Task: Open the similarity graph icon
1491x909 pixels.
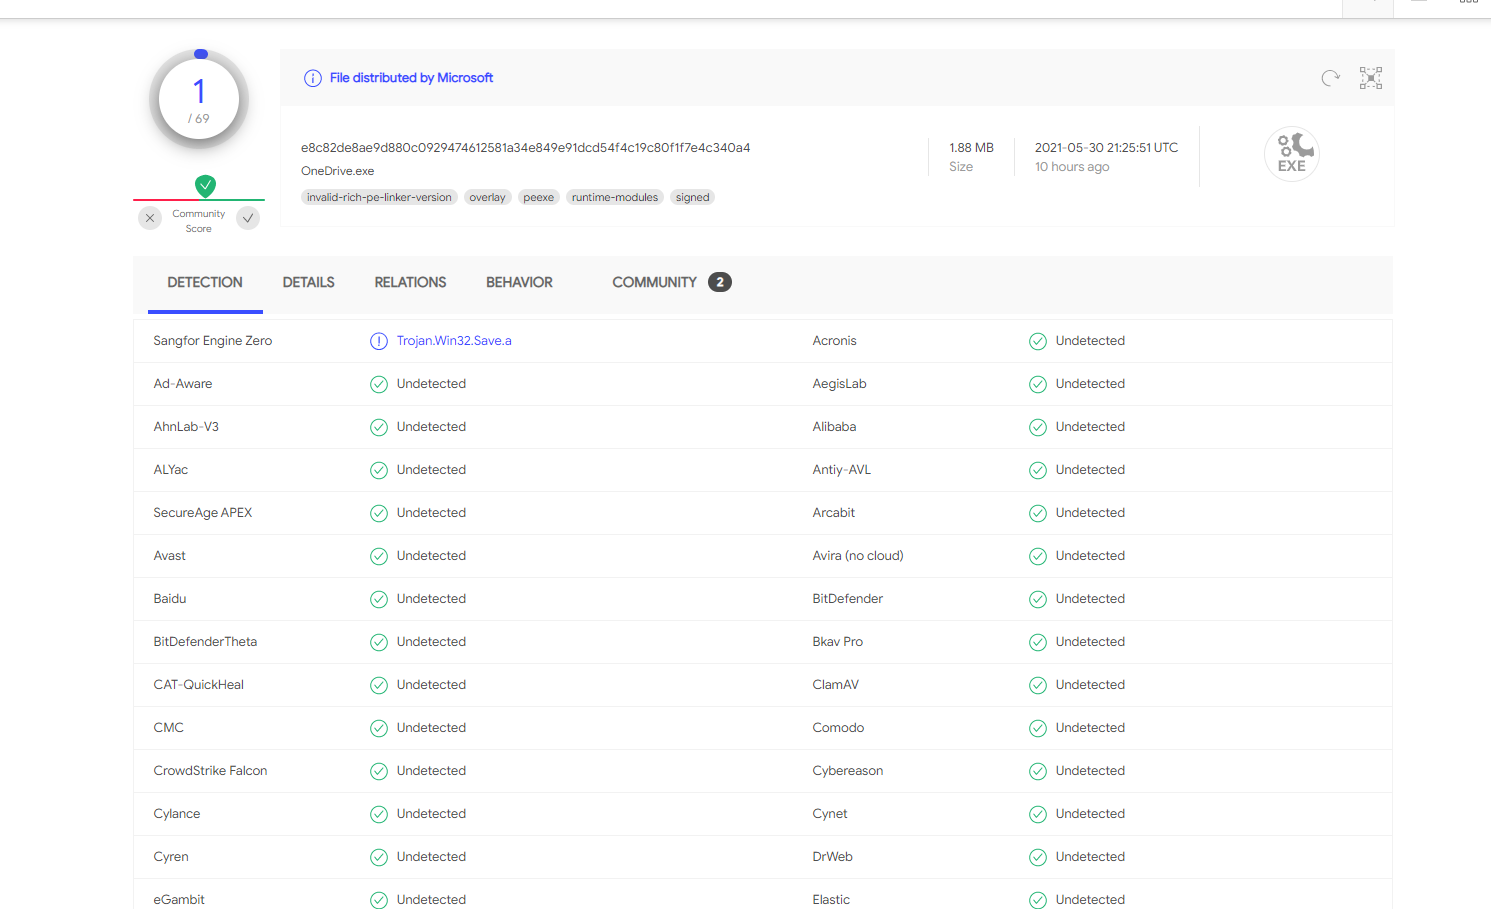Action: point(1371,78)
